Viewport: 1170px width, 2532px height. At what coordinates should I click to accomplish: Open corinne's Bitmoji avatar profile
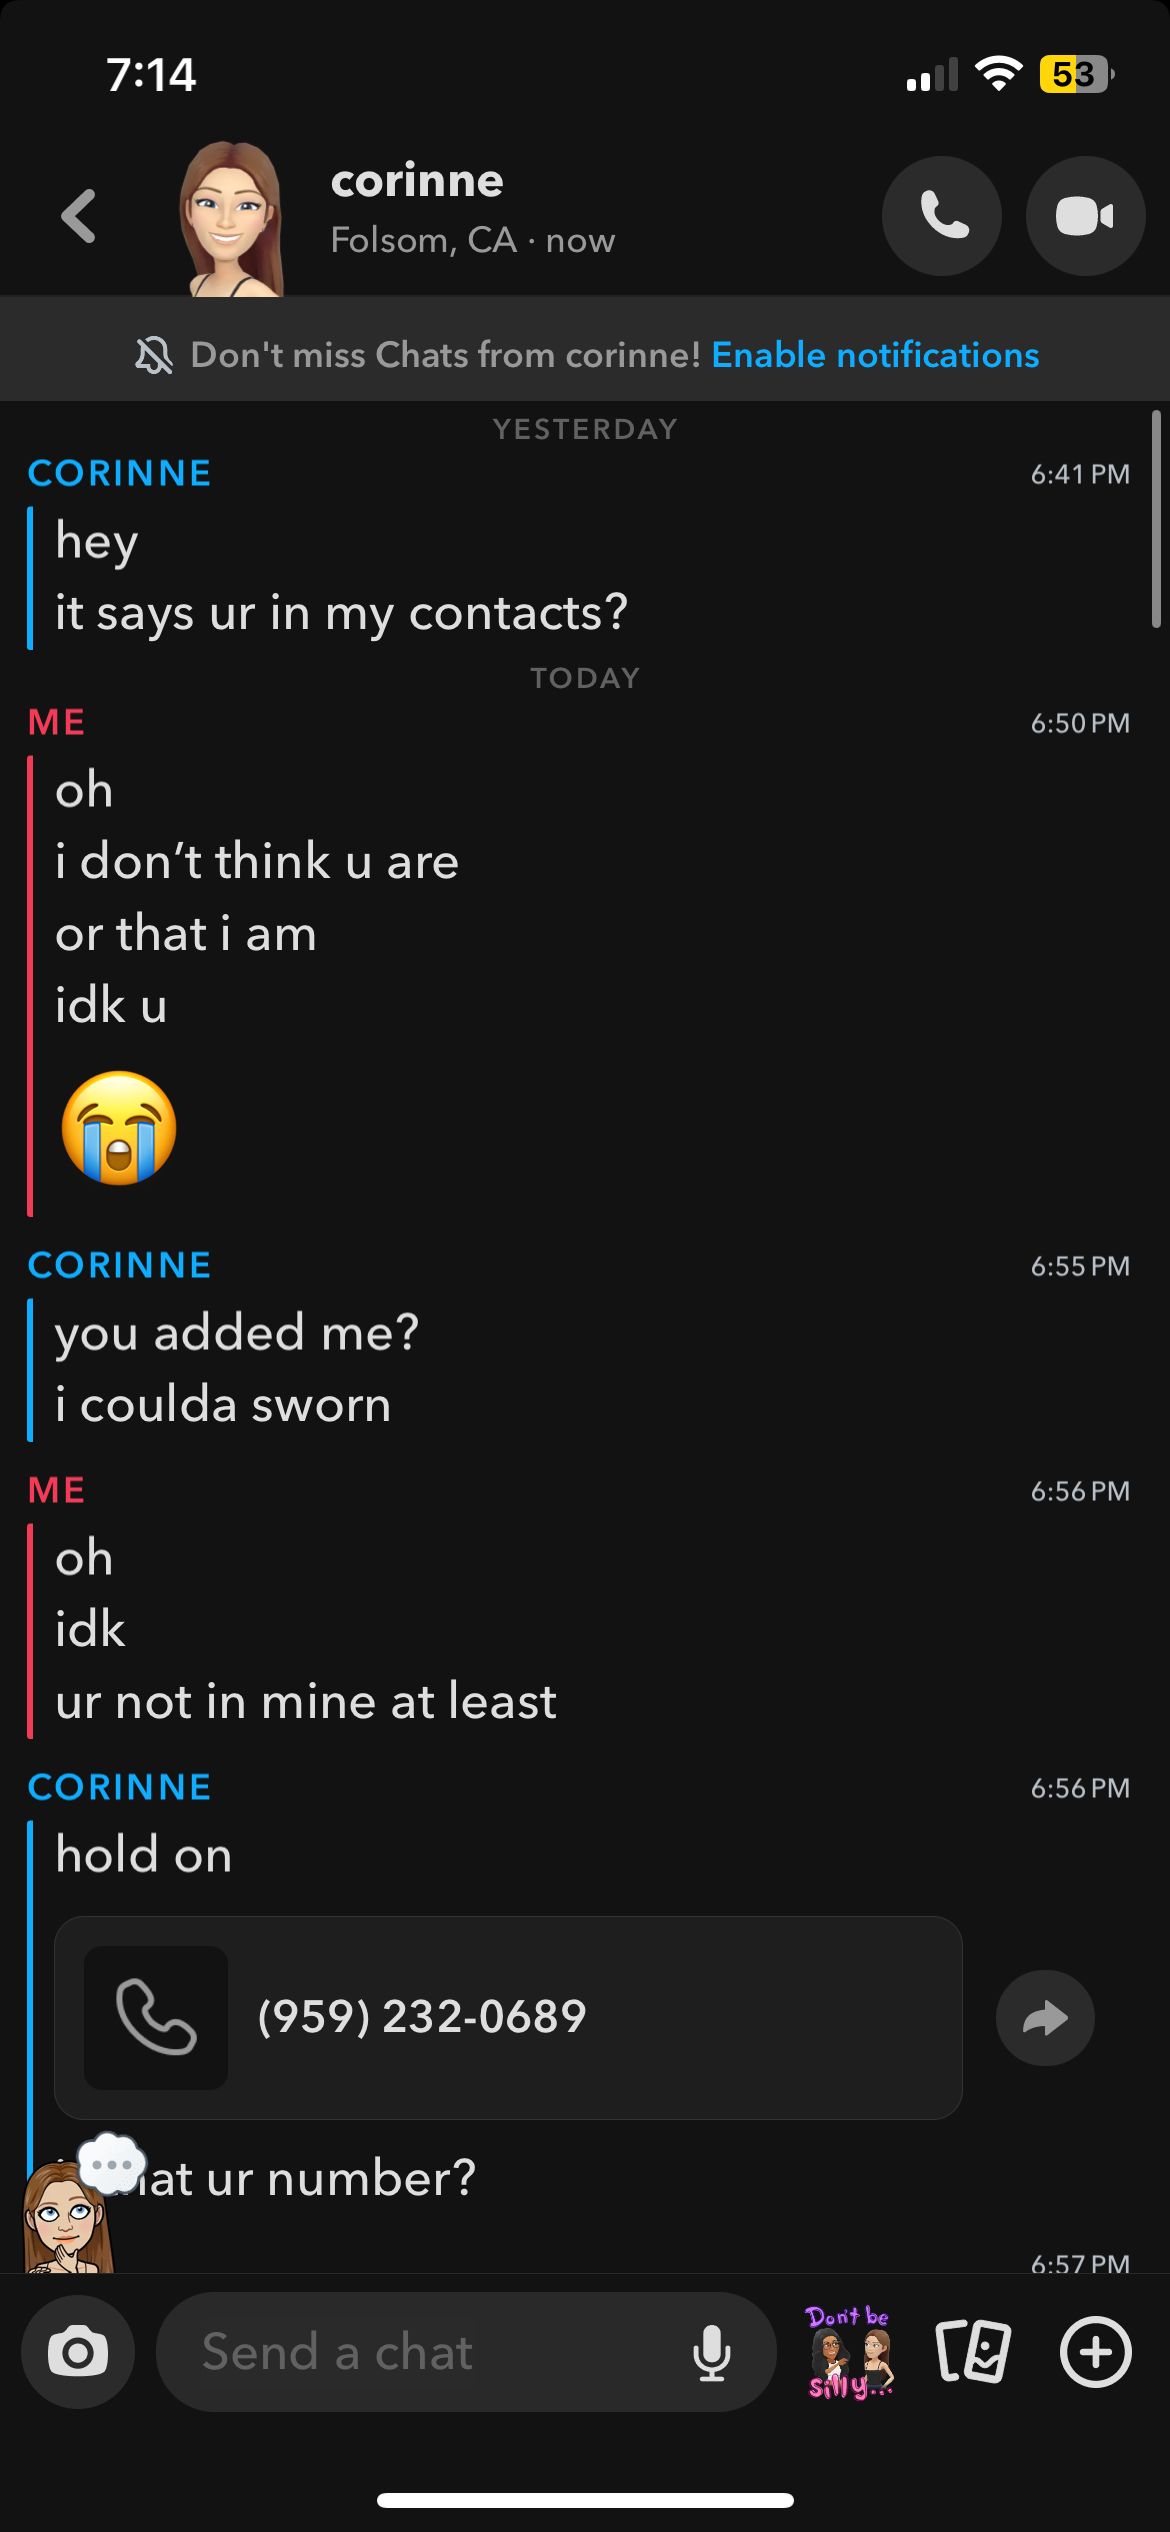pyautogui.click(x=231, y=218)
